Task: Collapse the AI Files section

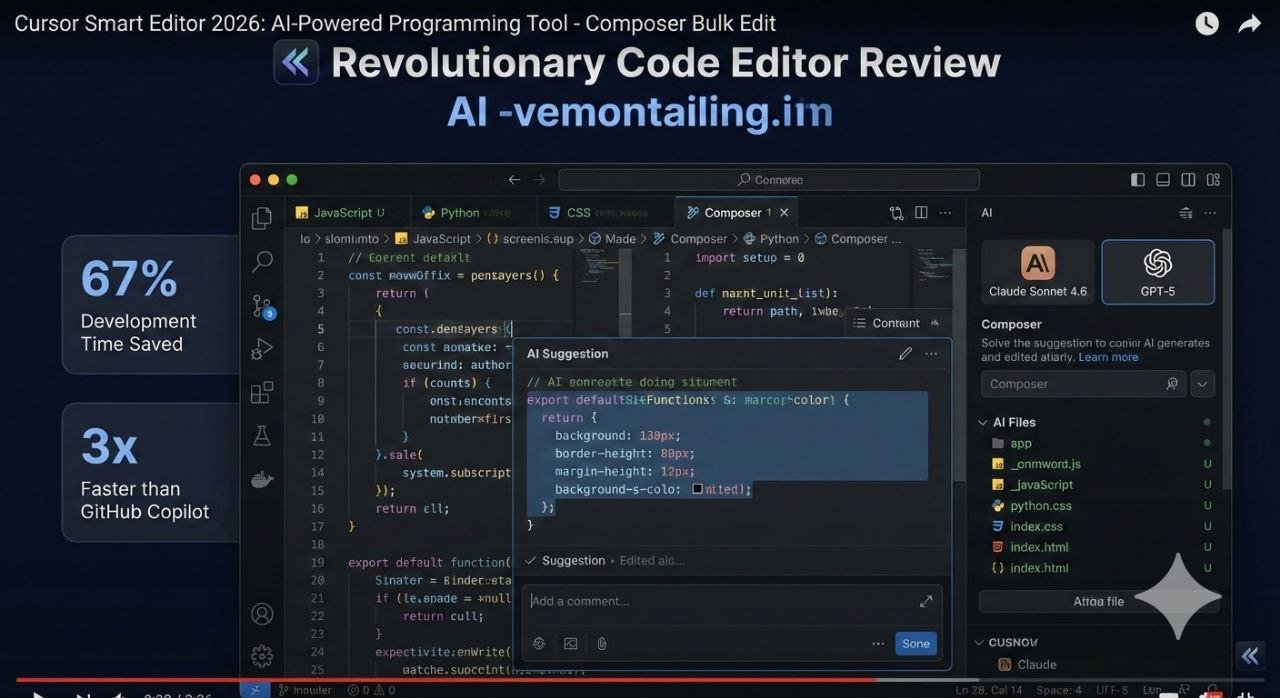Action: [x=983, y=423]
